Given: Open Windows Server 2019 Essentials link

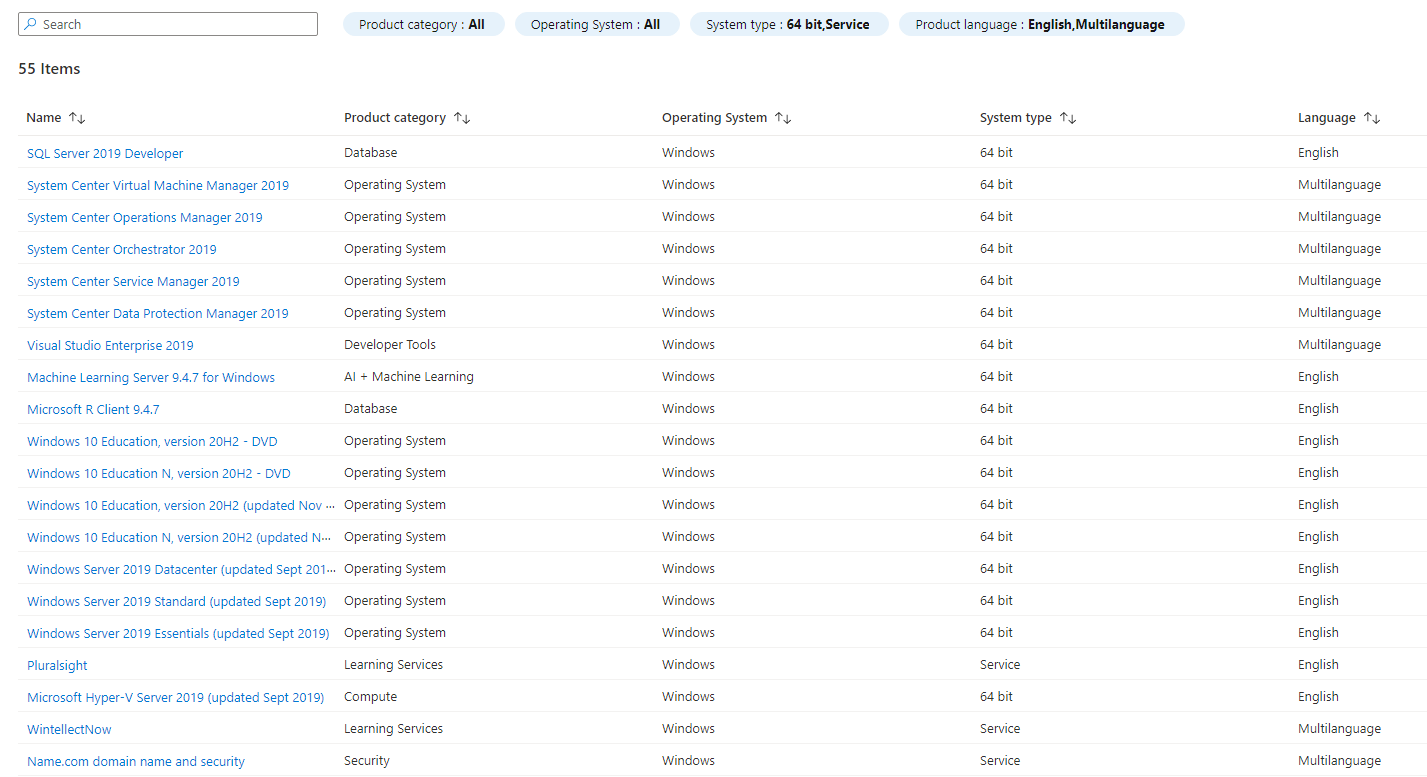Looking at the screenshot, I should click(x=178, y=633).
